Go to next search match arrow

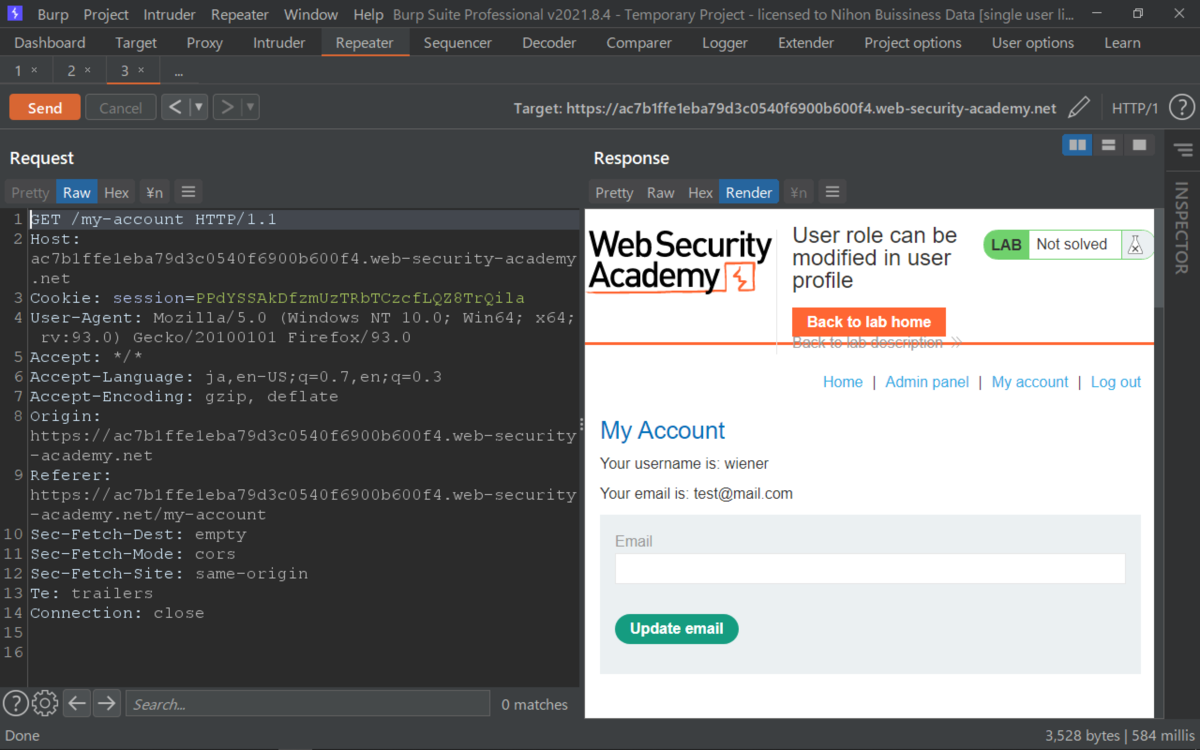point(106,704)
